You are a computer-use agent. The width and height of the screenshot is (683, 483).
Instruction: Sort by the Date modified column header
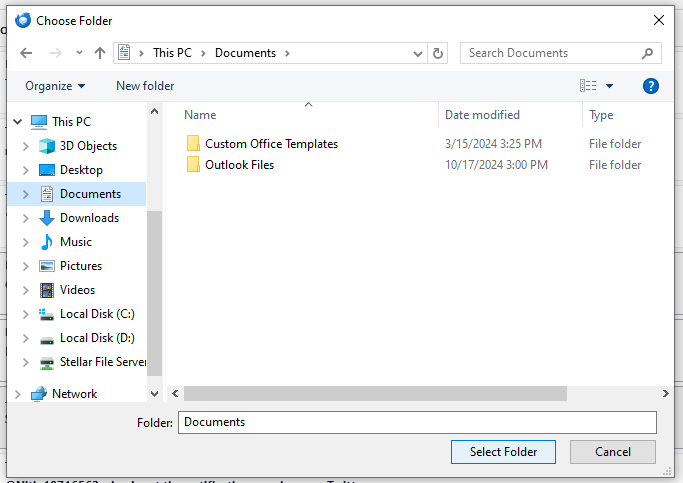(x=482, y=115)
